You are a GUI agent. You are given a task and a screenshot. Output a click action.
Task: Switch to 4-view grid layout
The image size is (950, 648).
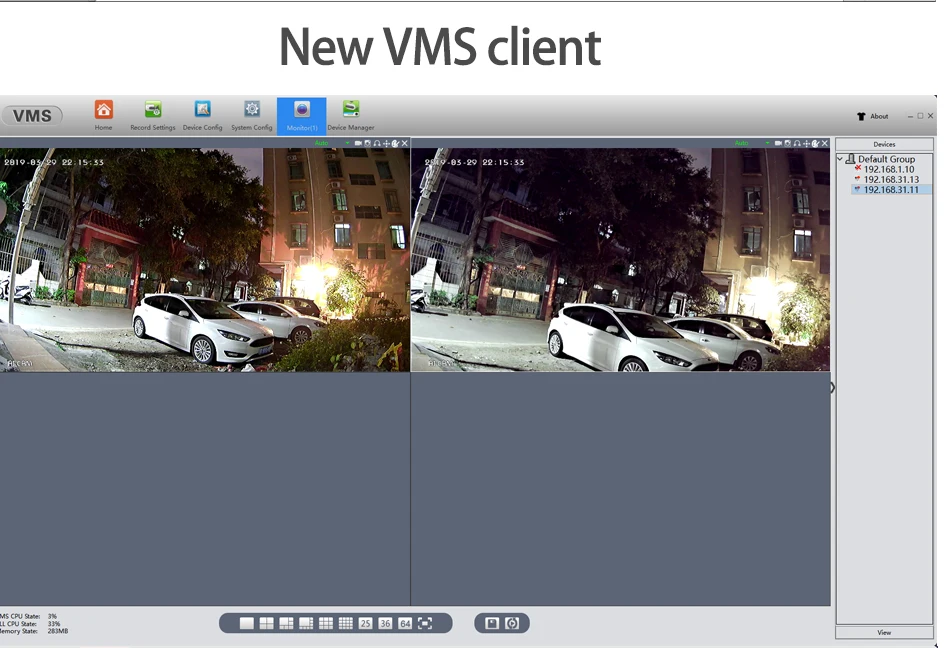(x=267, y=623)
